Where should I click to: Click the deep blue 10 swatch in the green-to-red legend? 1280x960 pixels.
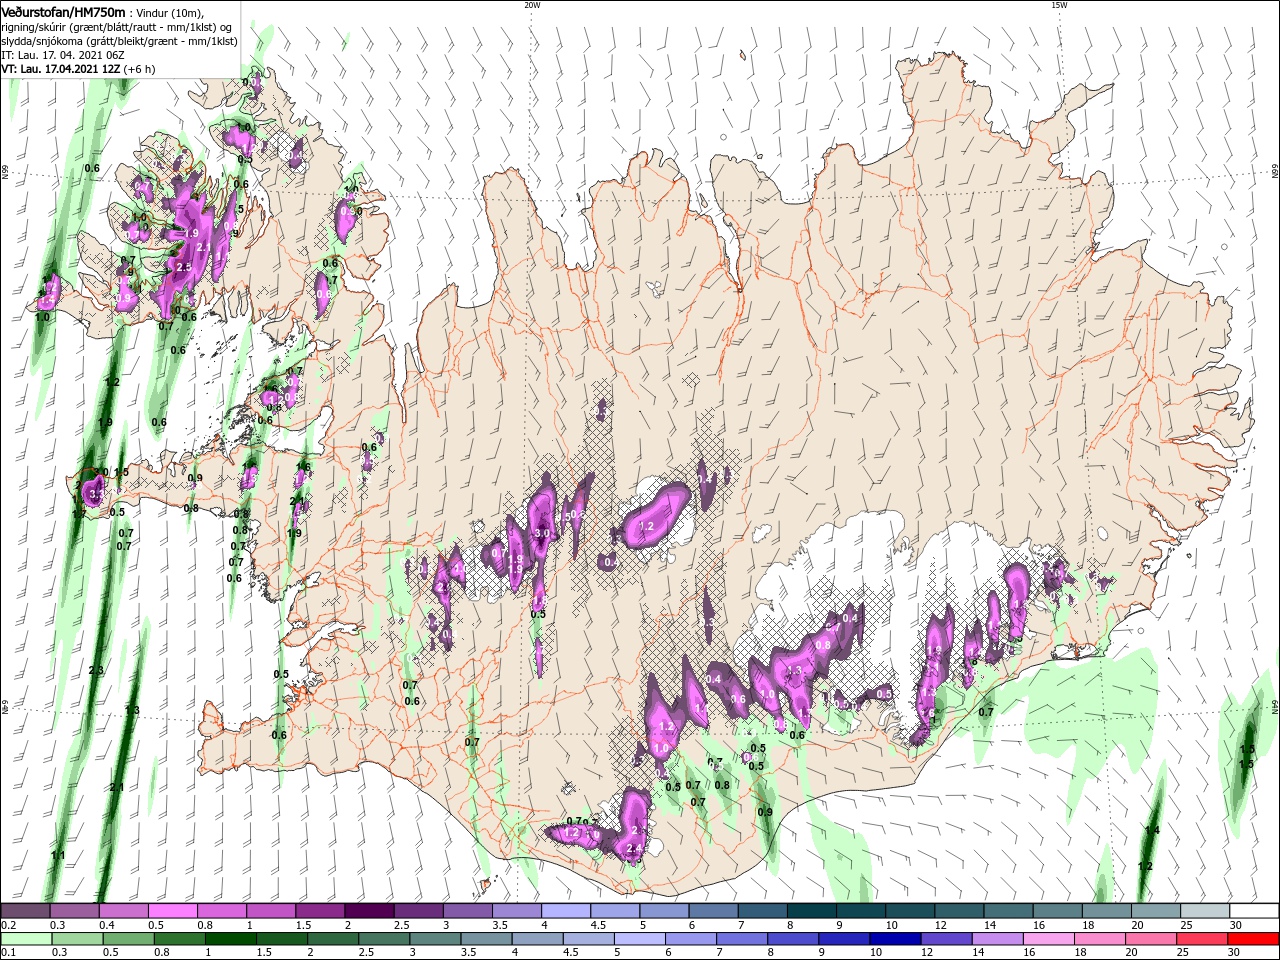[x=894, y=939]
